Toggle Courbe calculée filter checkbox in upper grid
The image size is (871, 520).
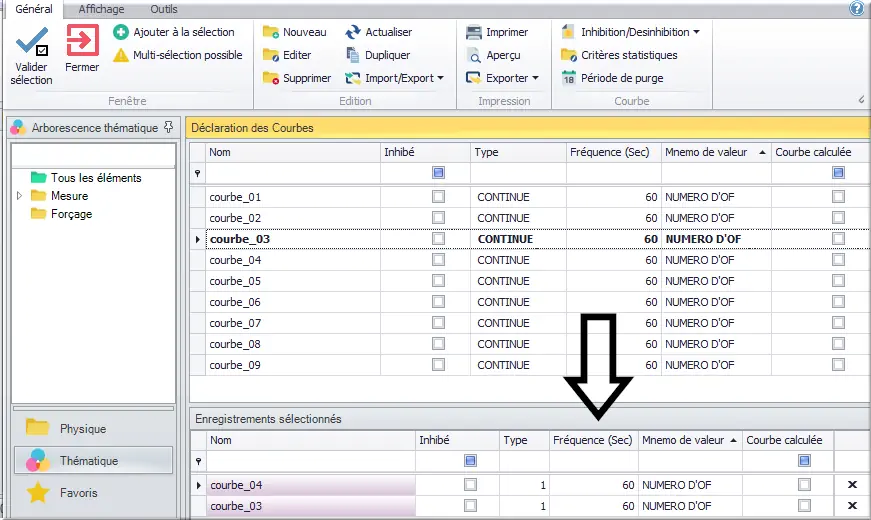pyautogui.click(x=838, y=173)
